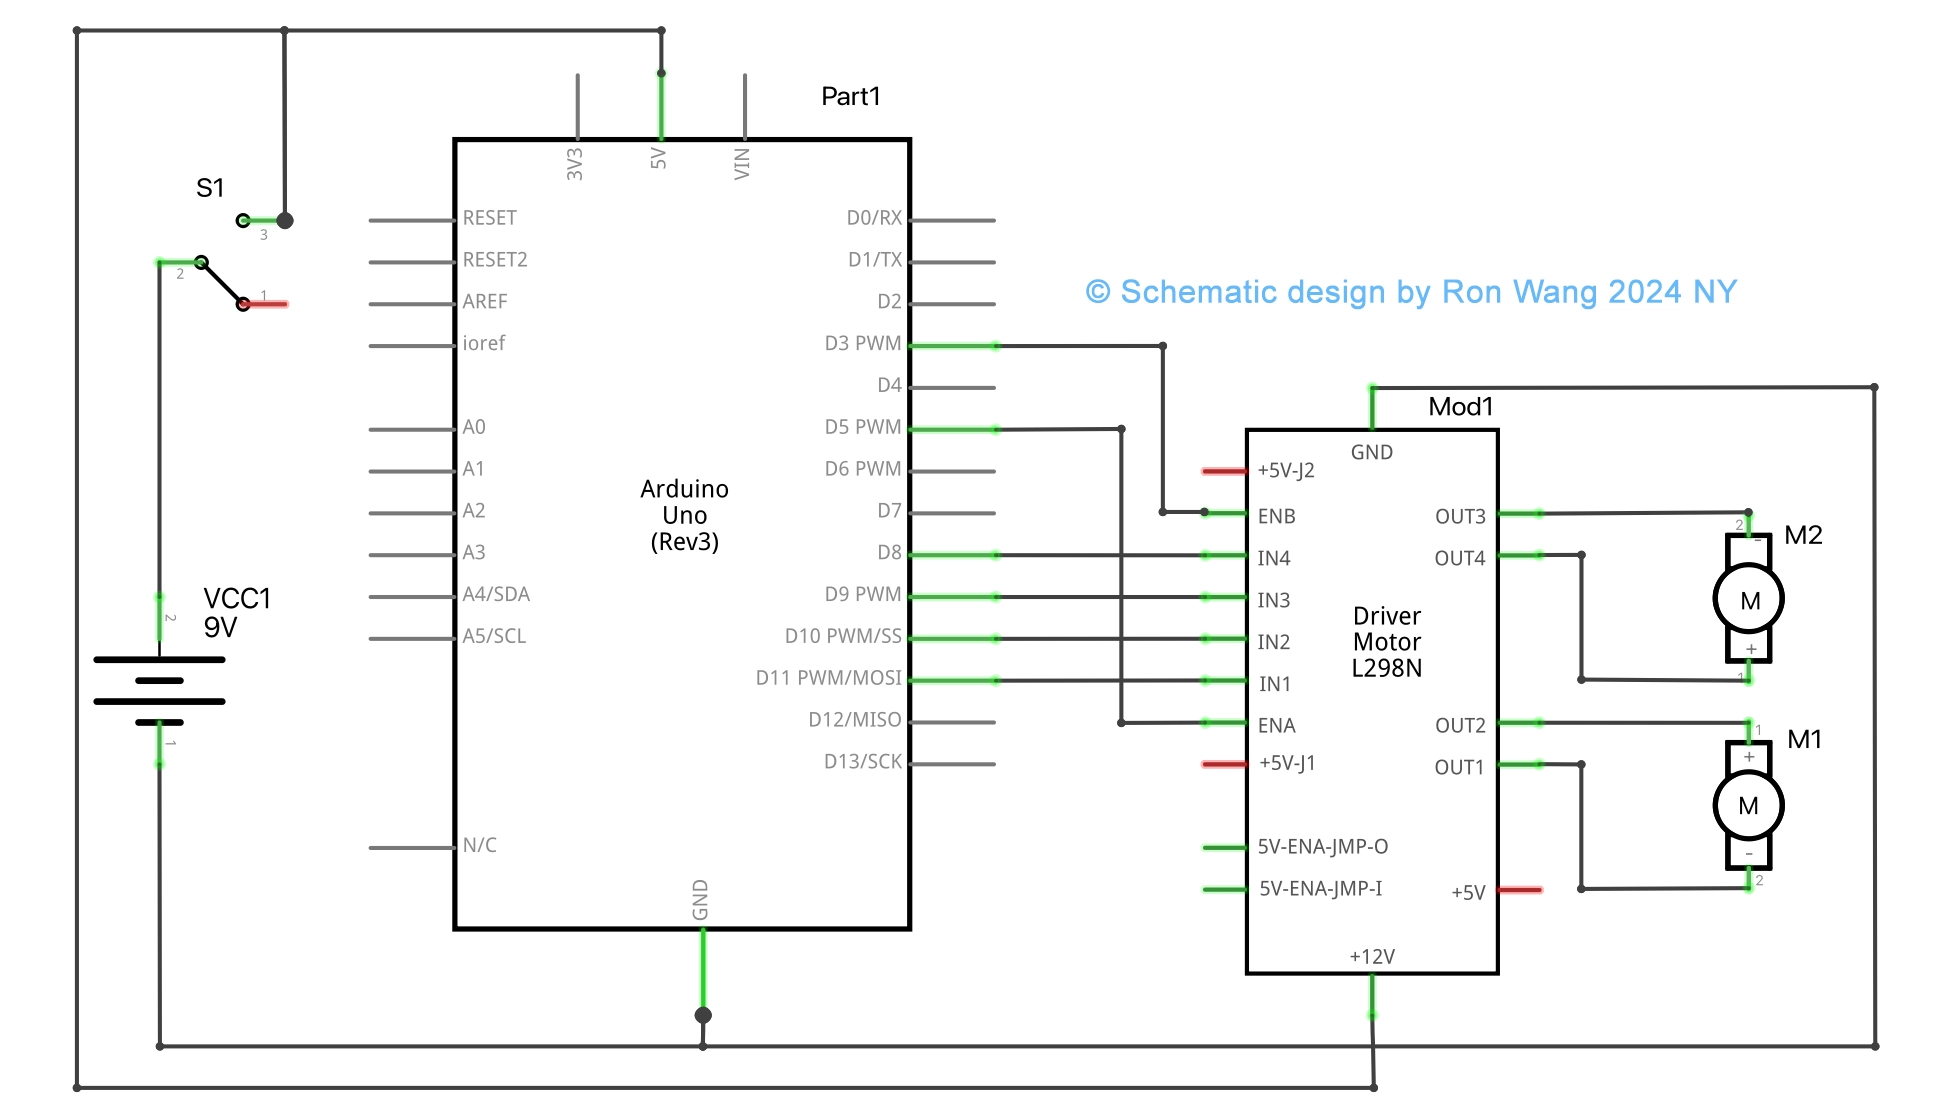The width and height of the screenshot is (1958, 1108).
Task: Click the IN4 pin on the driver
Action: pos(1271,558)
